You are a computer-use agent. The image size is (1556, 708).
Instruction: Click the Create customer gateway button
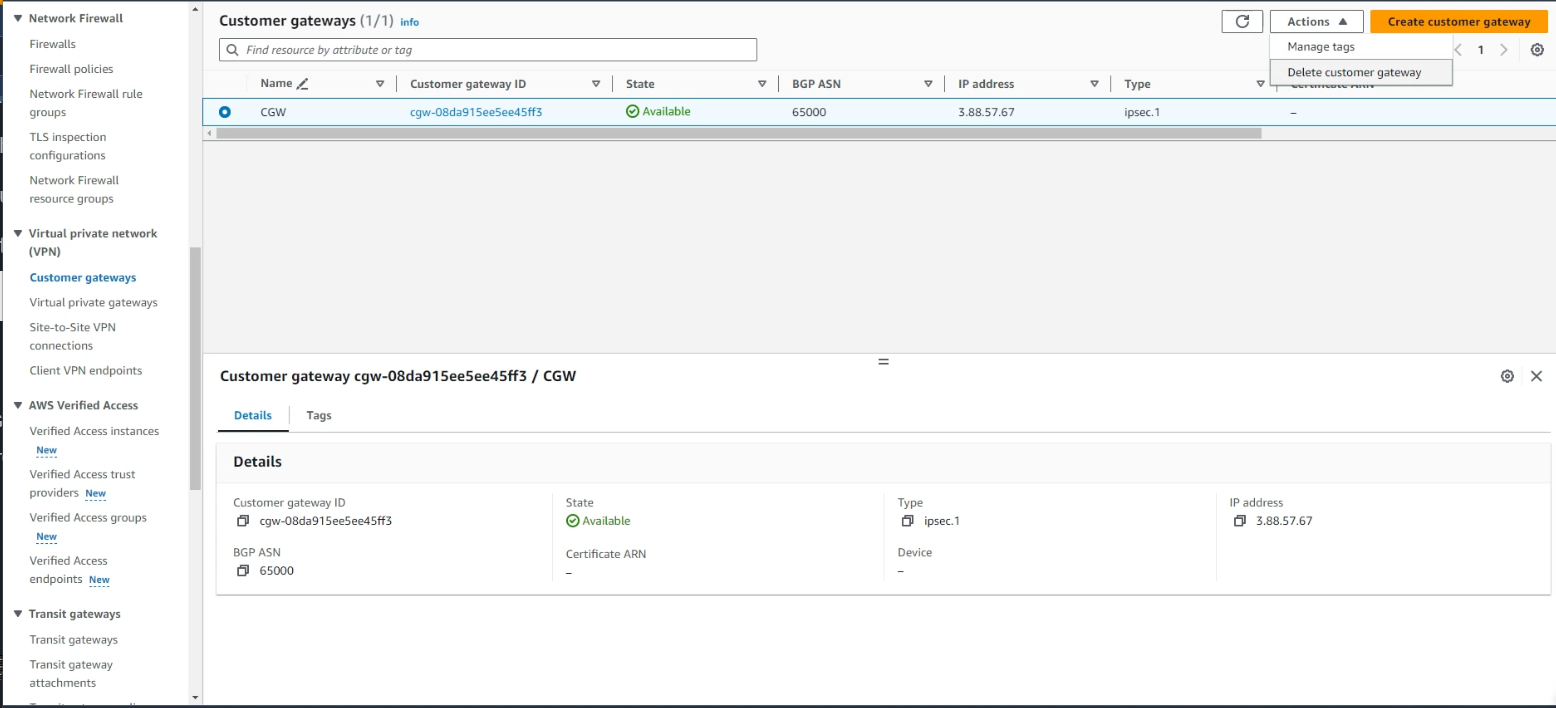[x=1458, y=22]
